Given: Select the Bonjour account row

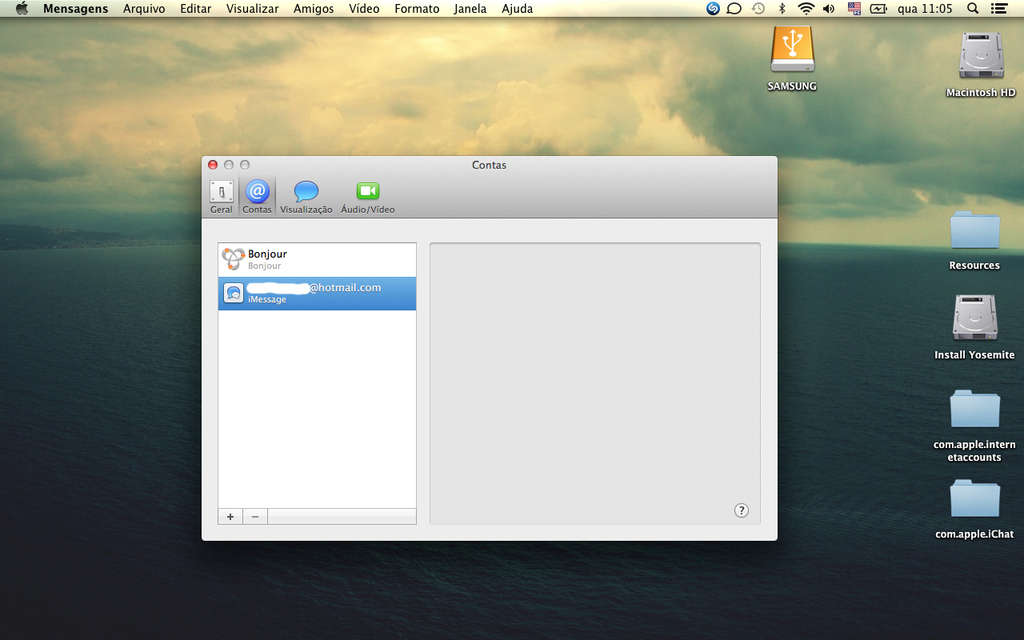Looking at the screenshot, I should click(317, 259).
